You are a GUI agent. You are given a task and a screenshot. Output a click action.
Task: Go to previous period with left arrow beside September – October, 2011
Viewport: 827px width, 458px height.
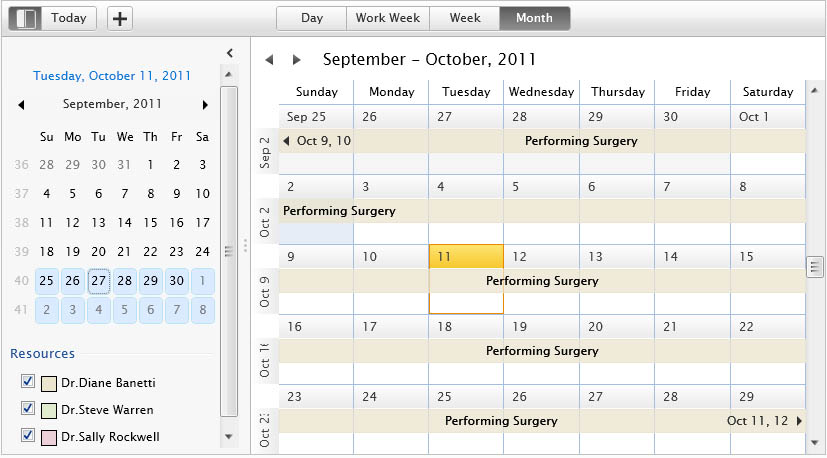pos(270,60)
